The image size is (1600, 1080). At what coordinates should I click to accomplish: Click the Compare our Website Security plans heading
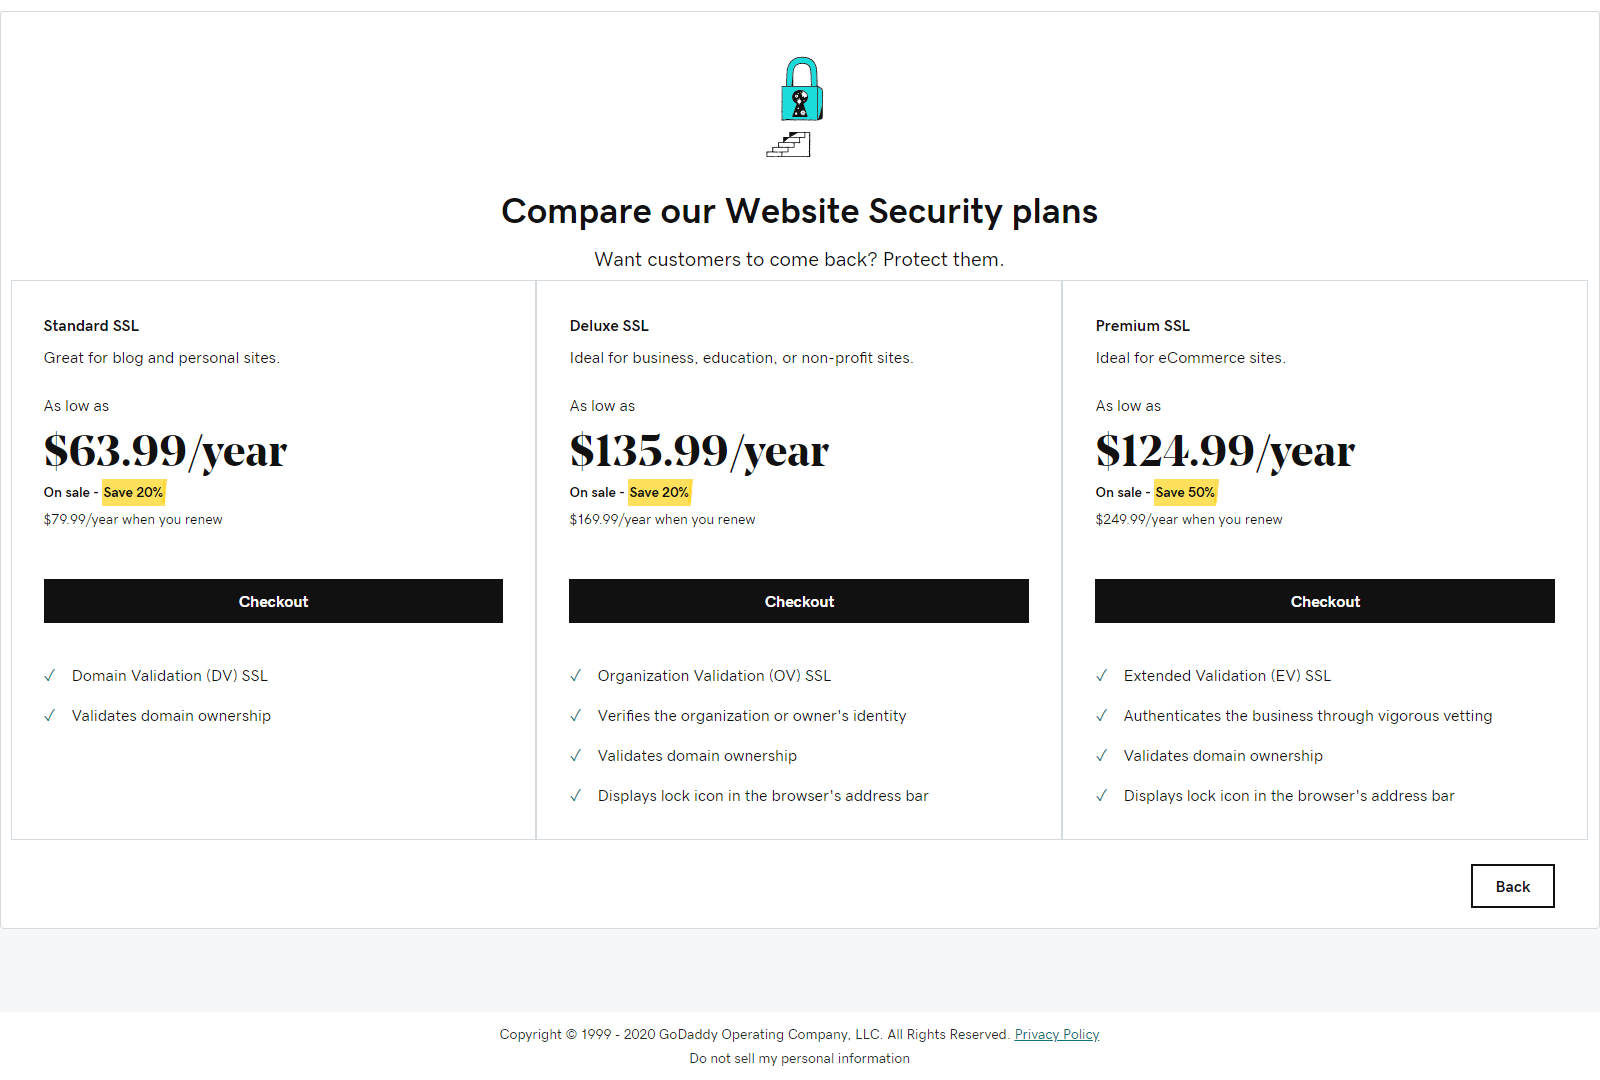[799, 211]
